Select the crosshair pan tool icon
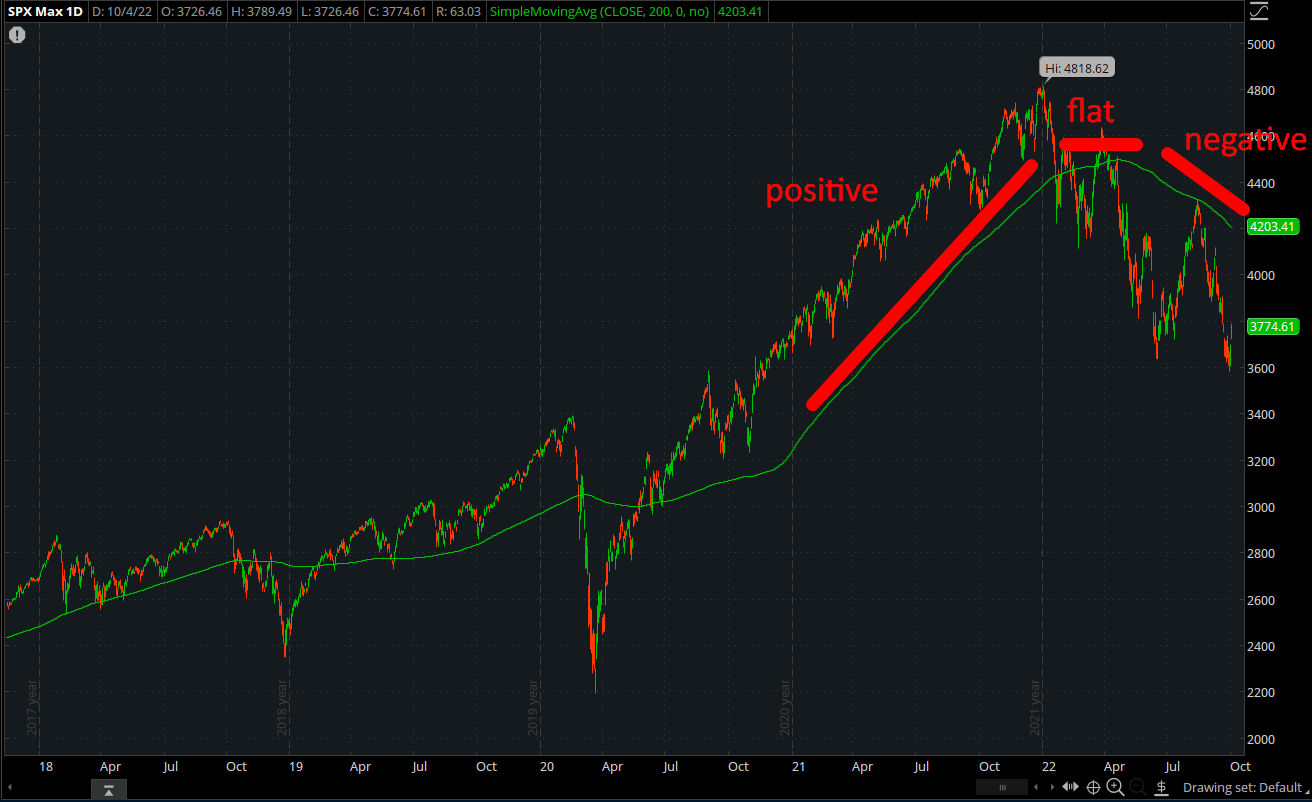Viewport: 1312px width, 802px height. 1093,788
